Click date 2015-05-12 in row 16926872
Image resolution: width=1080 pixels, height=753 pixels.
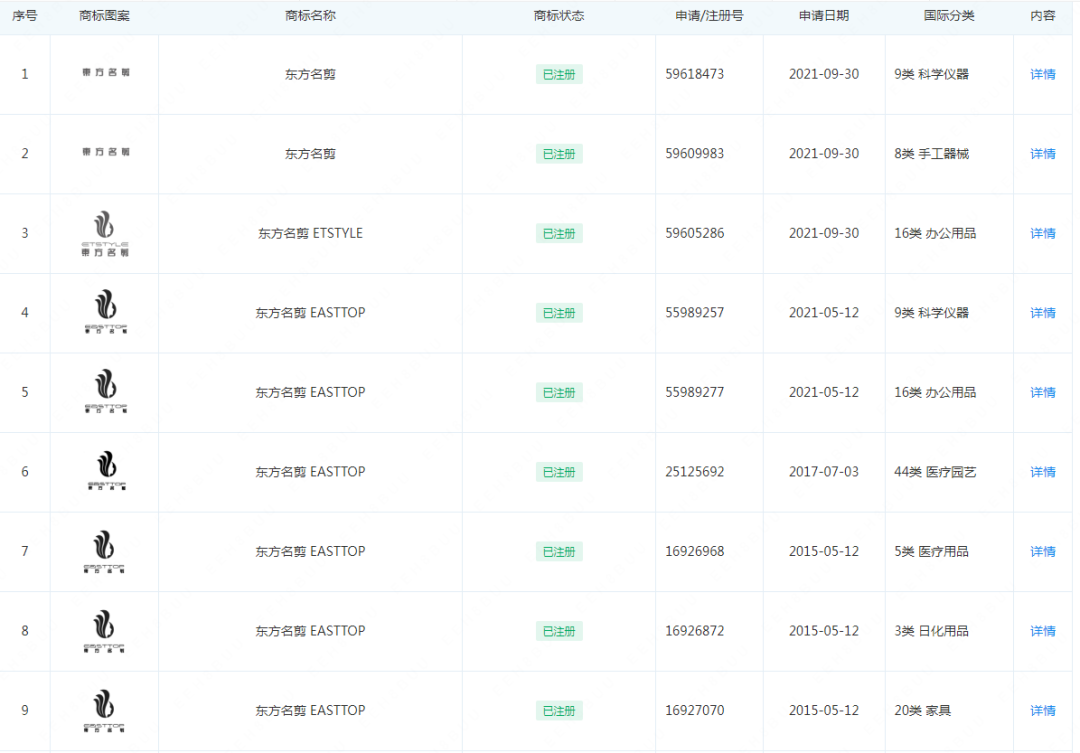coord(824,631)
